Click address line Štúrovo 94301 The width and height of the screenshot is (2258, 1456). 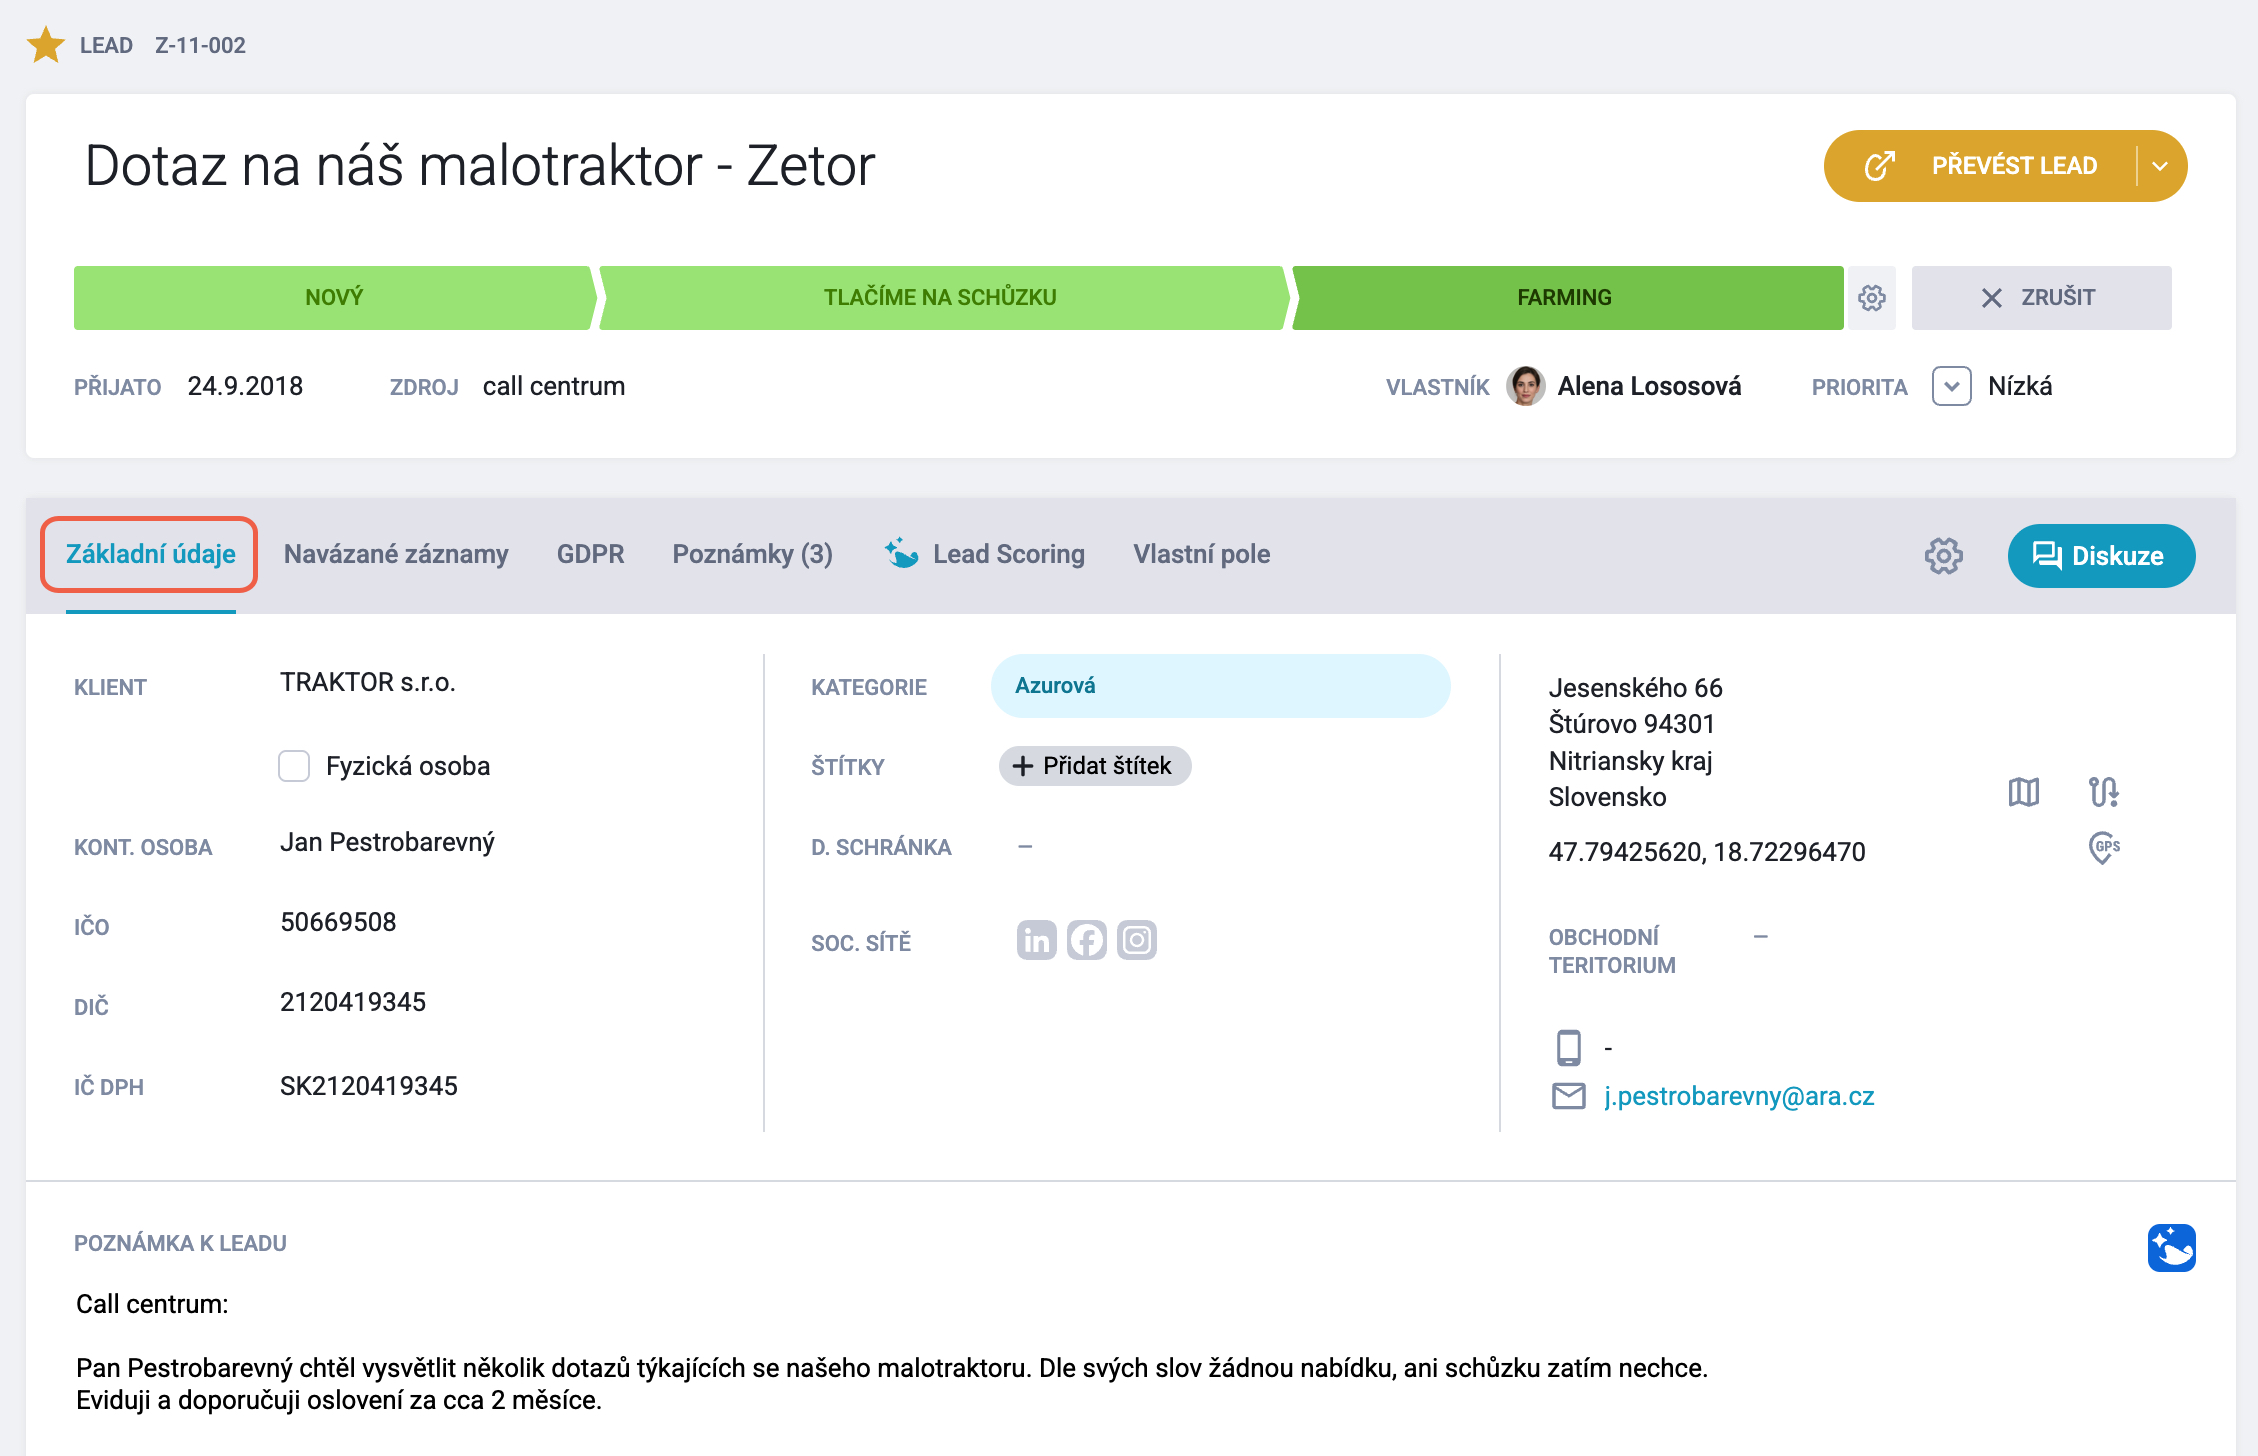coord(1632,724)
